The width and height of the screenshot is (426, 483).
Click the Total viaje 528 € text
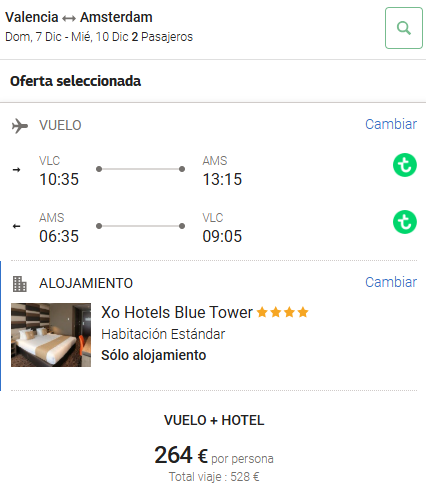214,476
